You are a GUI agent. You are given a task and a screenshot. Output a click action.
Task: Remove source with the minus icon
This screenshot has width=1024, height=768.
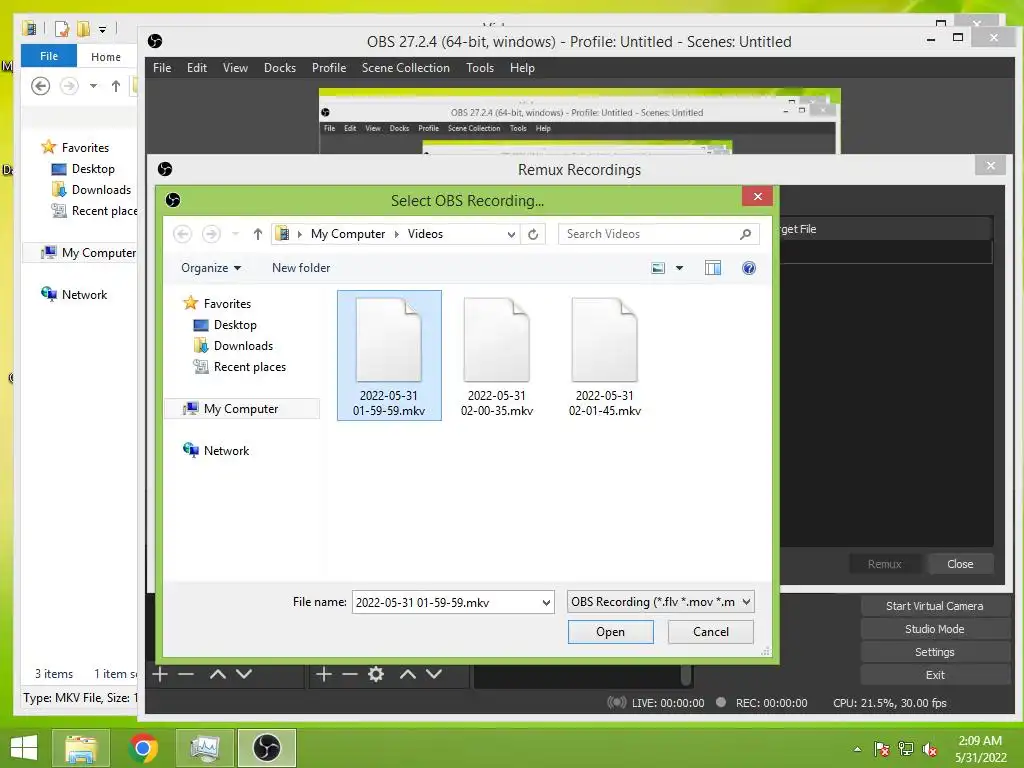tap(350, 674)
